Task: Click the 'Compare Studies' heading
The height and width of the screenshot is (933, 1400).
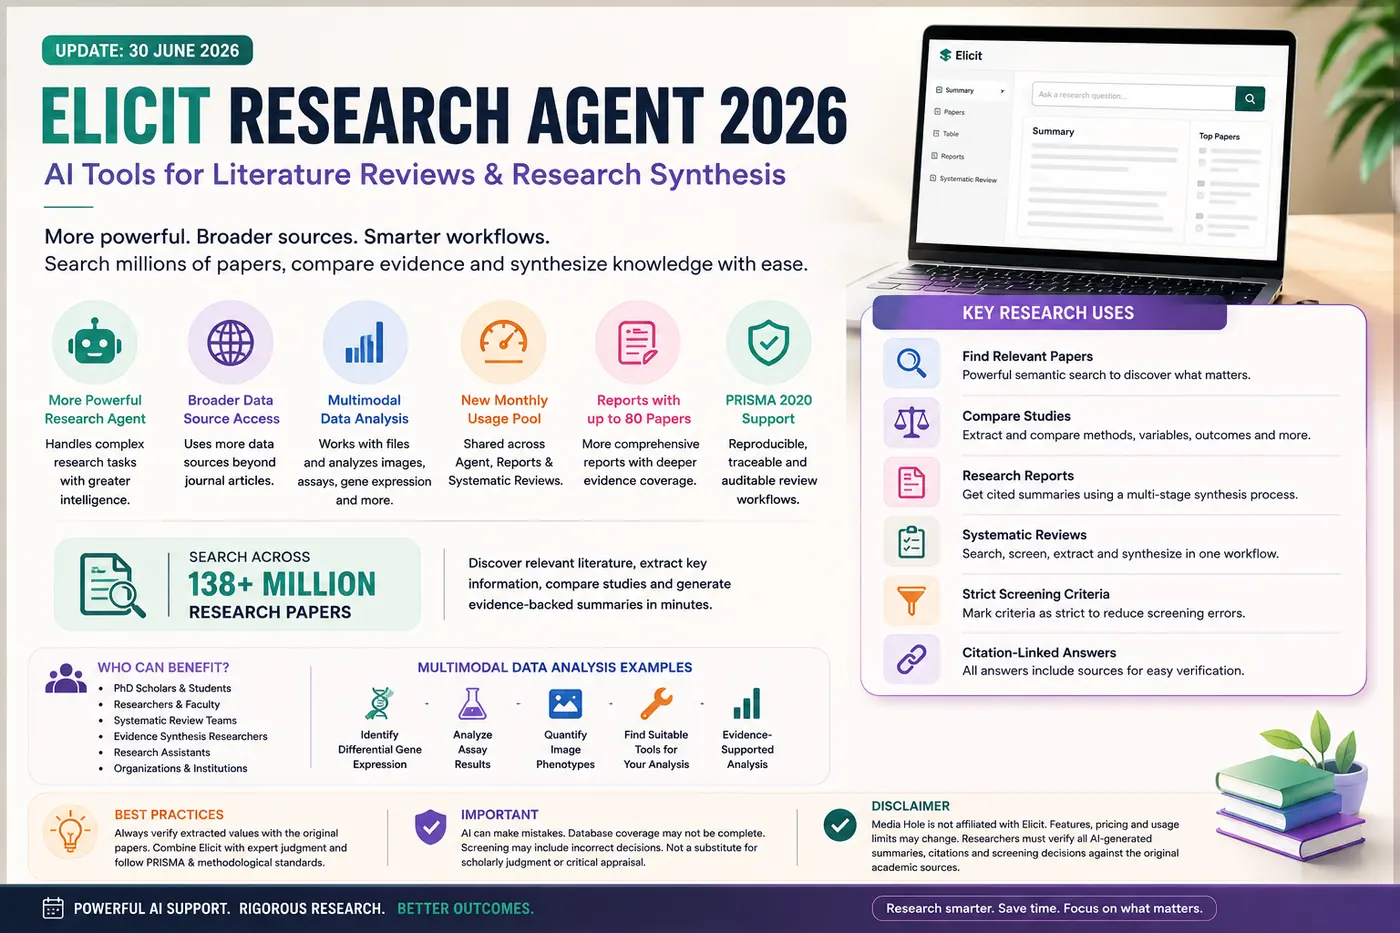Action: (1016, 416)
